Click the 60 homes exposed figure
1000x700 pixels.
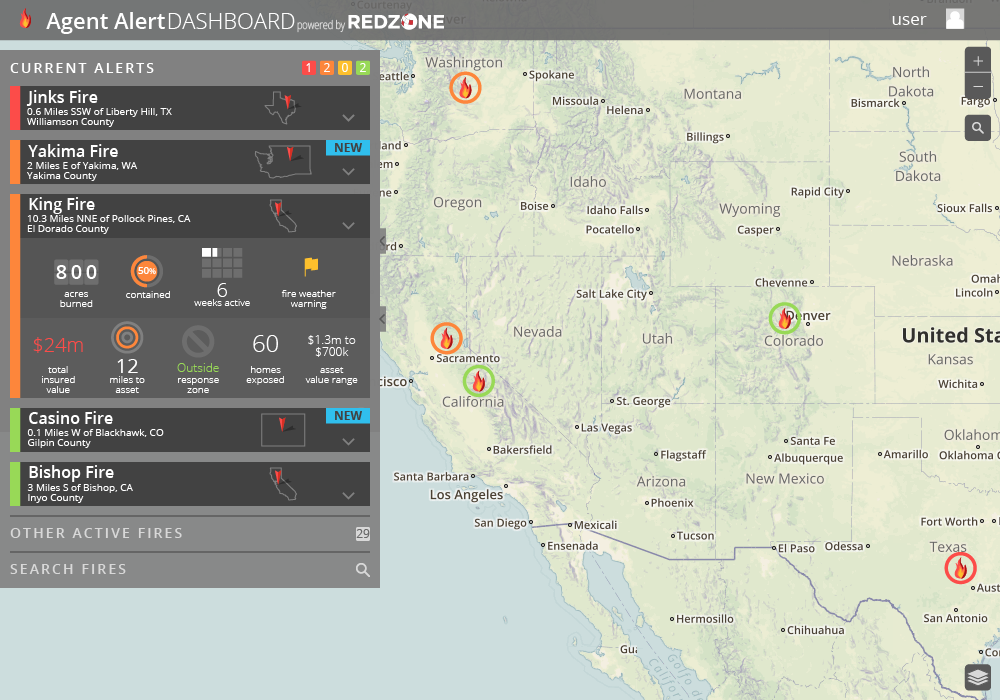tap(265, 344)
